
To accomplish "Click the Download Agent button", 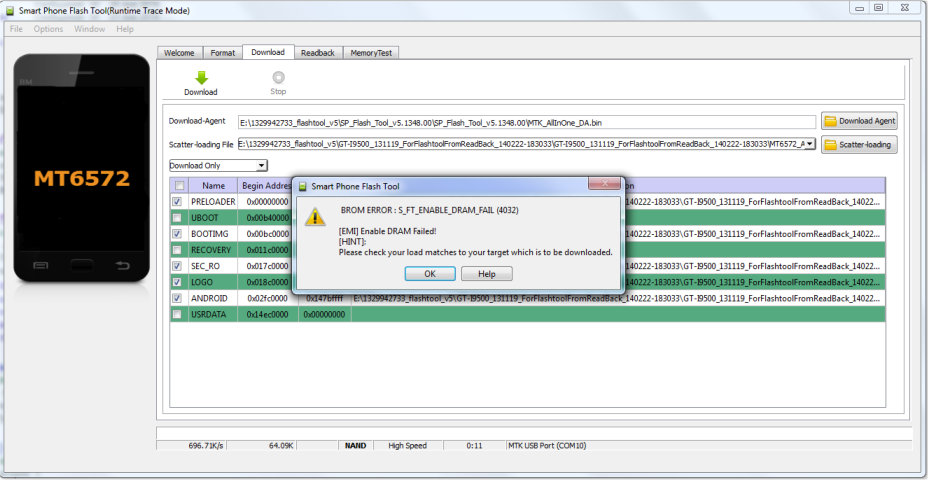I will (x=859, y=121).
